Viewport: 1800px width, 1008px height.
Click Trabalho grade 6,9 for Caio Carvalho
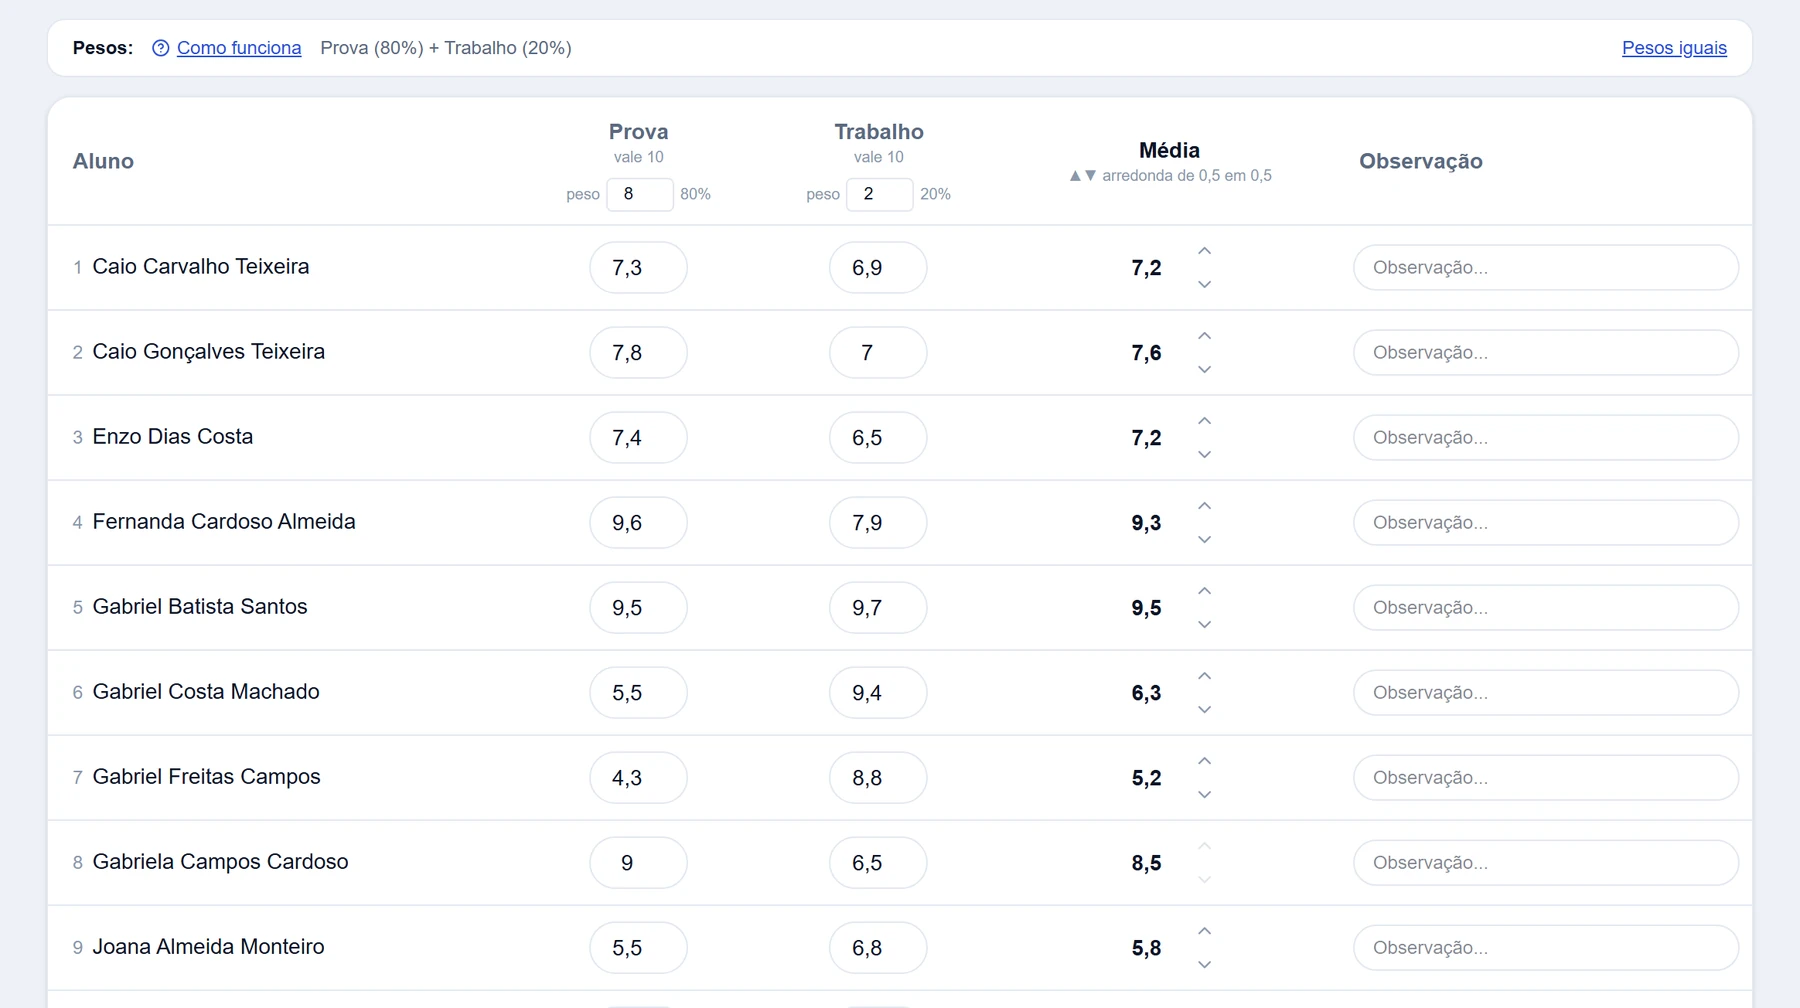coord(878,268)
